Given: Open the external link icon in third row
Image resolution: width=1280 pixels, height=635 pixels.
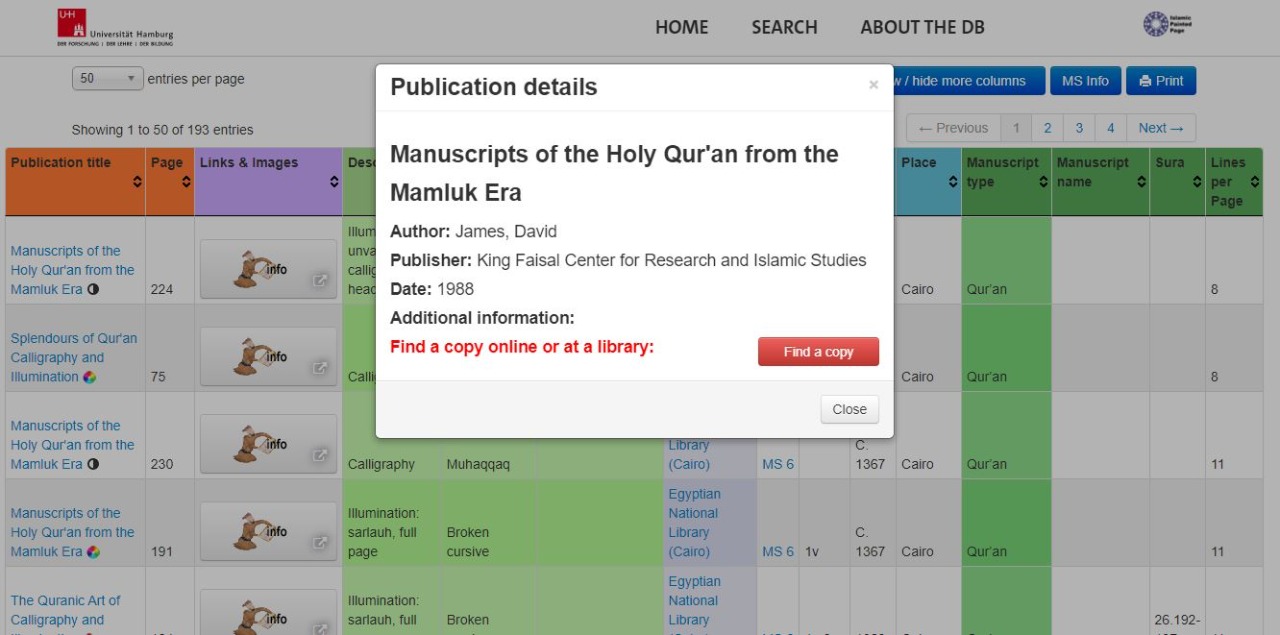Looking at the screenshot, I should click(x=321, y=455).
